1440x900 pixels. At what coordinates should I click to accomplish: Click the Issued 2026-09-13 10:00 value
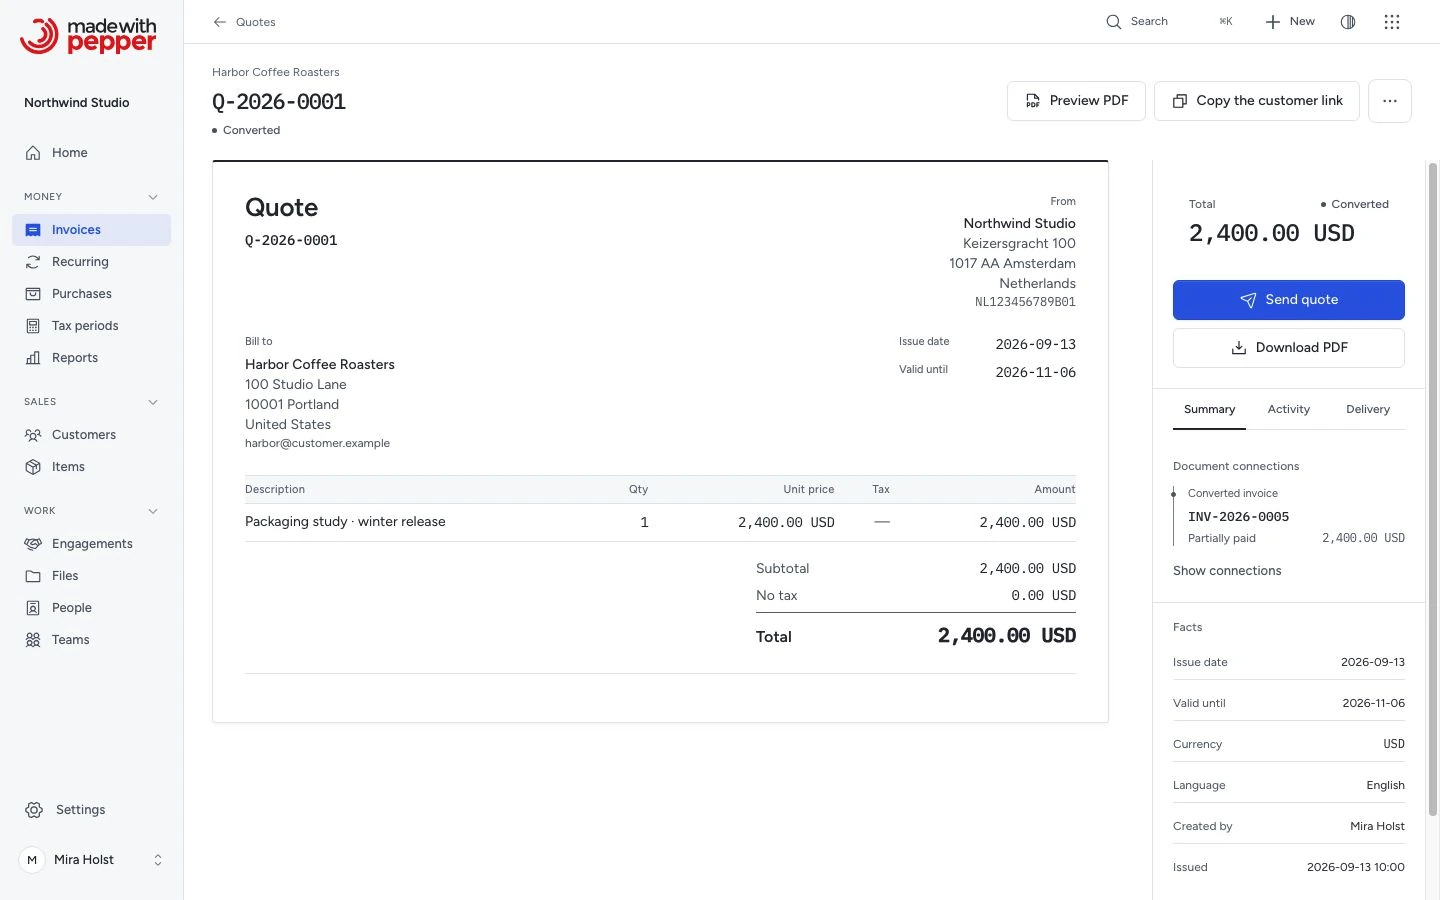point(1355,867)
